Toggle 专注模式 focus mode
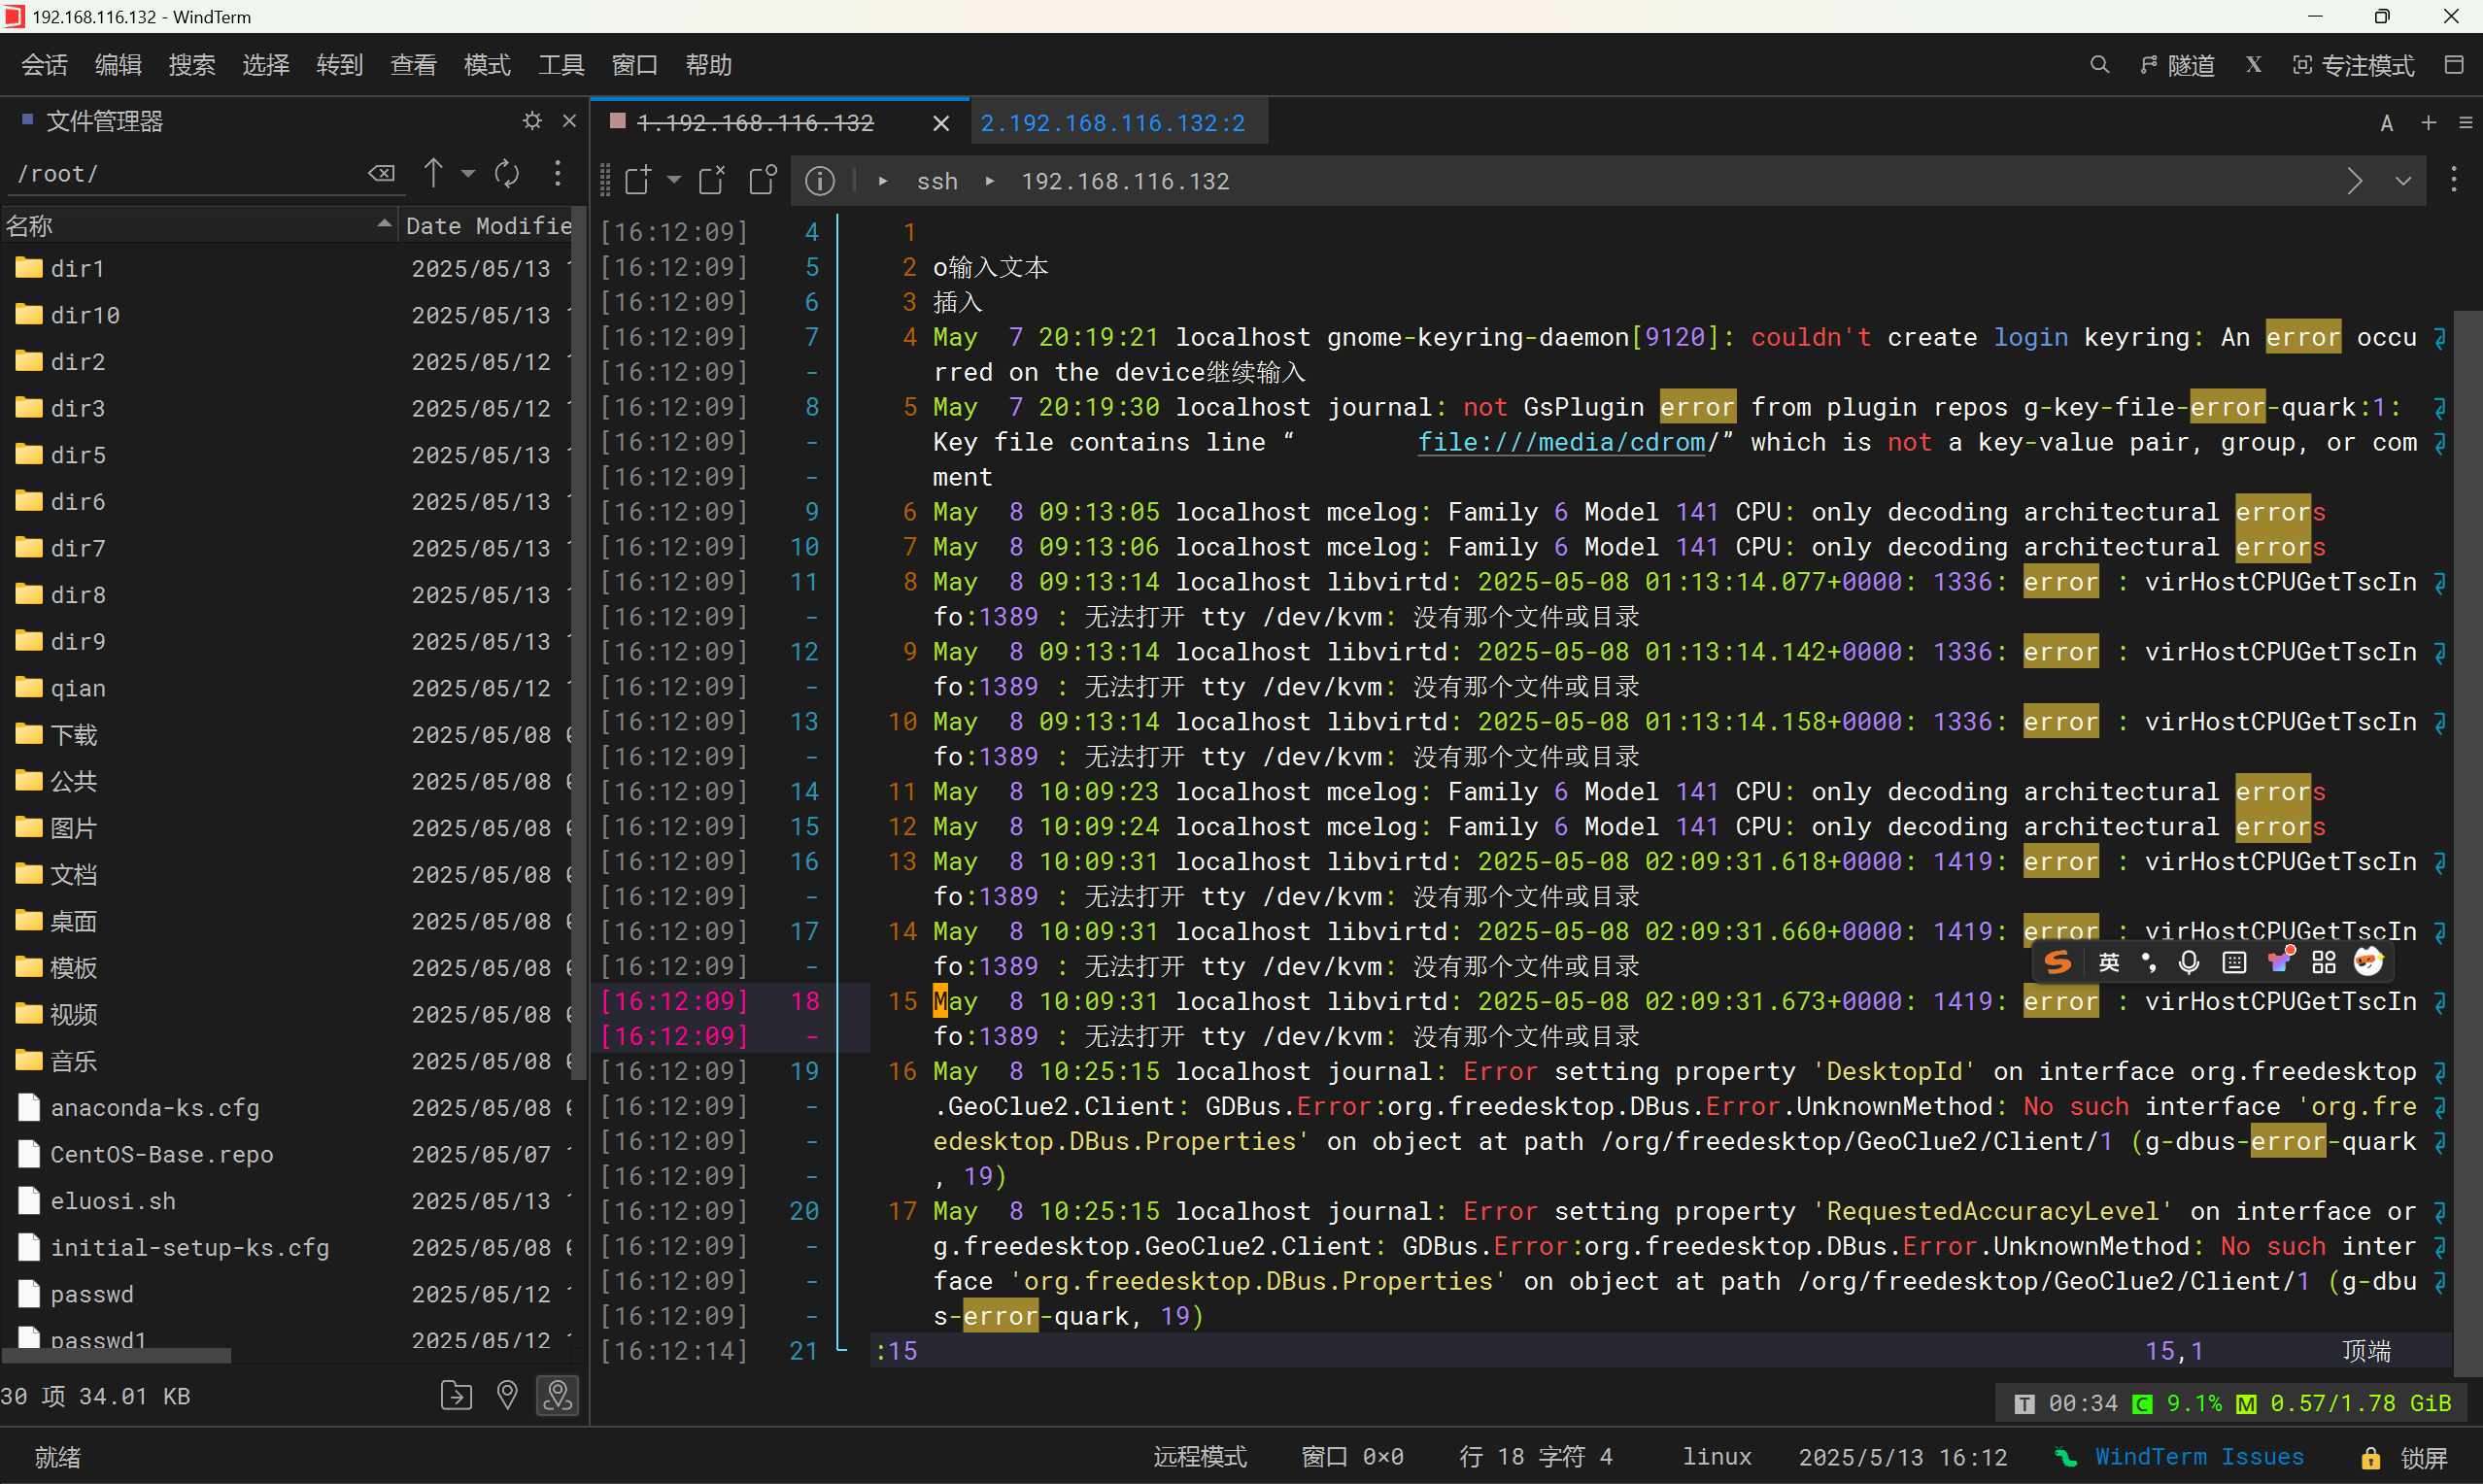 2353,65
